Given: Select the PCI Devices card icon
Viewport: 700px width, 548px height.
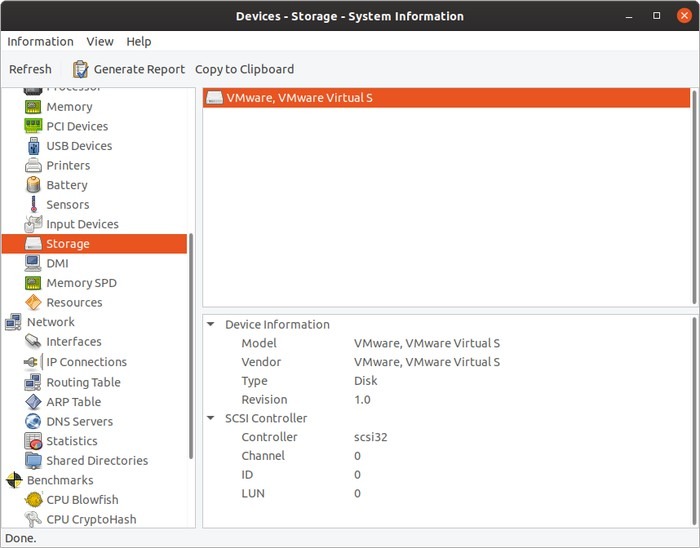Looking at the screenshot, I should pyautogui.click(x=33, y=126).
